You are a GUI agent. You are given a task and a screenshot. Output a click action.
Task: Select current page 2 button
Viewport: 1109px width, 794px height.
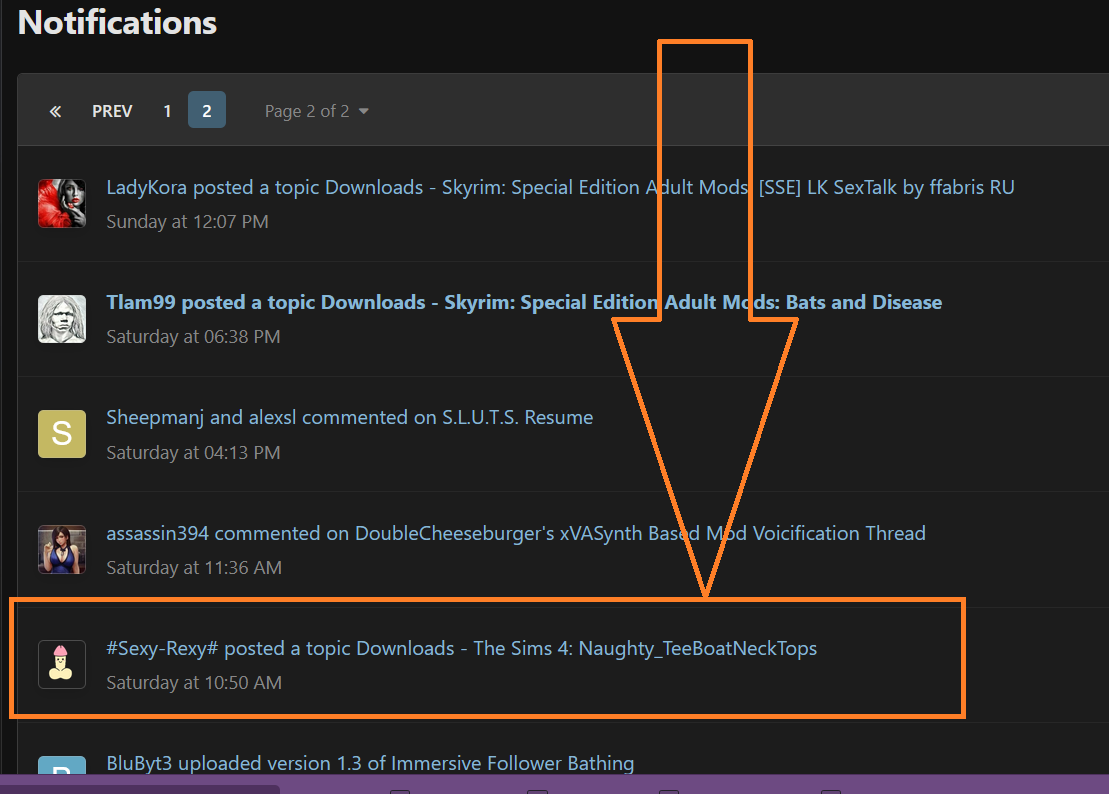point(207,110)
